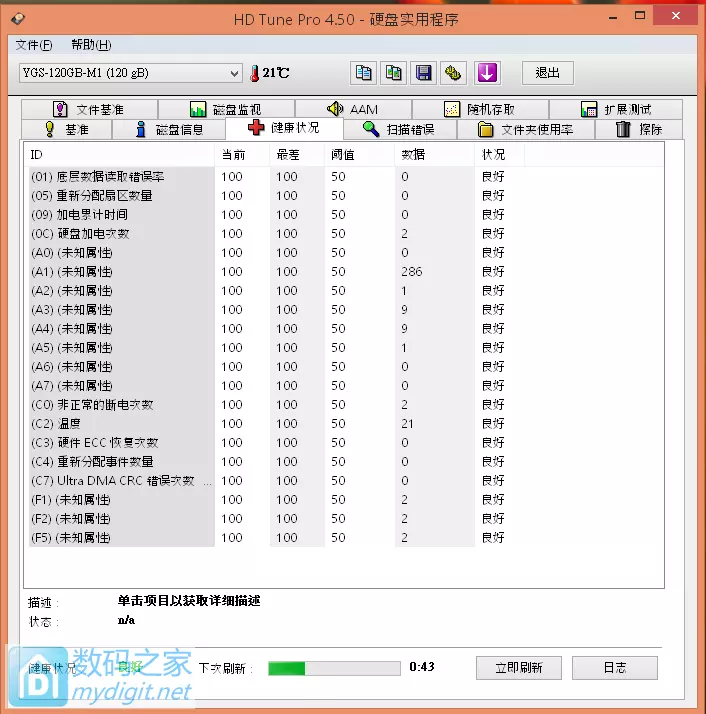Switch to the 扩展测试 tab
The width and height of the screenshot is (706, 714).
click(x=616, y=109)
